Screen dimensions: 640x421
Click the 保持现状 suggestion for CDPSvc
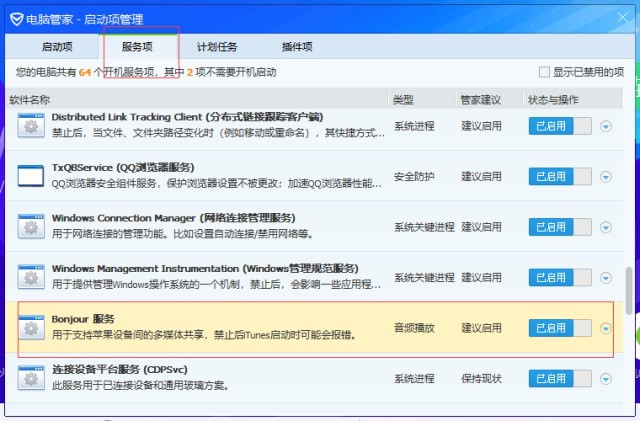pyautogui.click(x=481, y=379)
